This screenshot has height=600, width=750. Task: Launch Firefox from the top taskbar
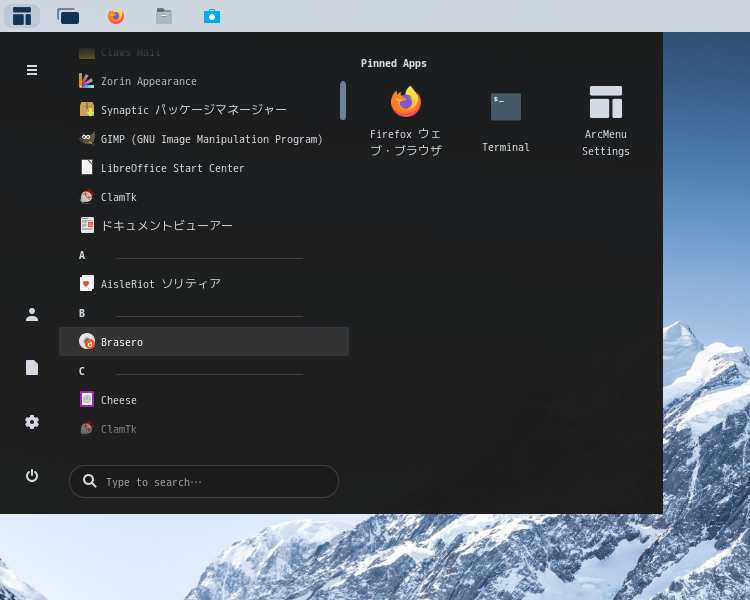click(x=116, y=16)
